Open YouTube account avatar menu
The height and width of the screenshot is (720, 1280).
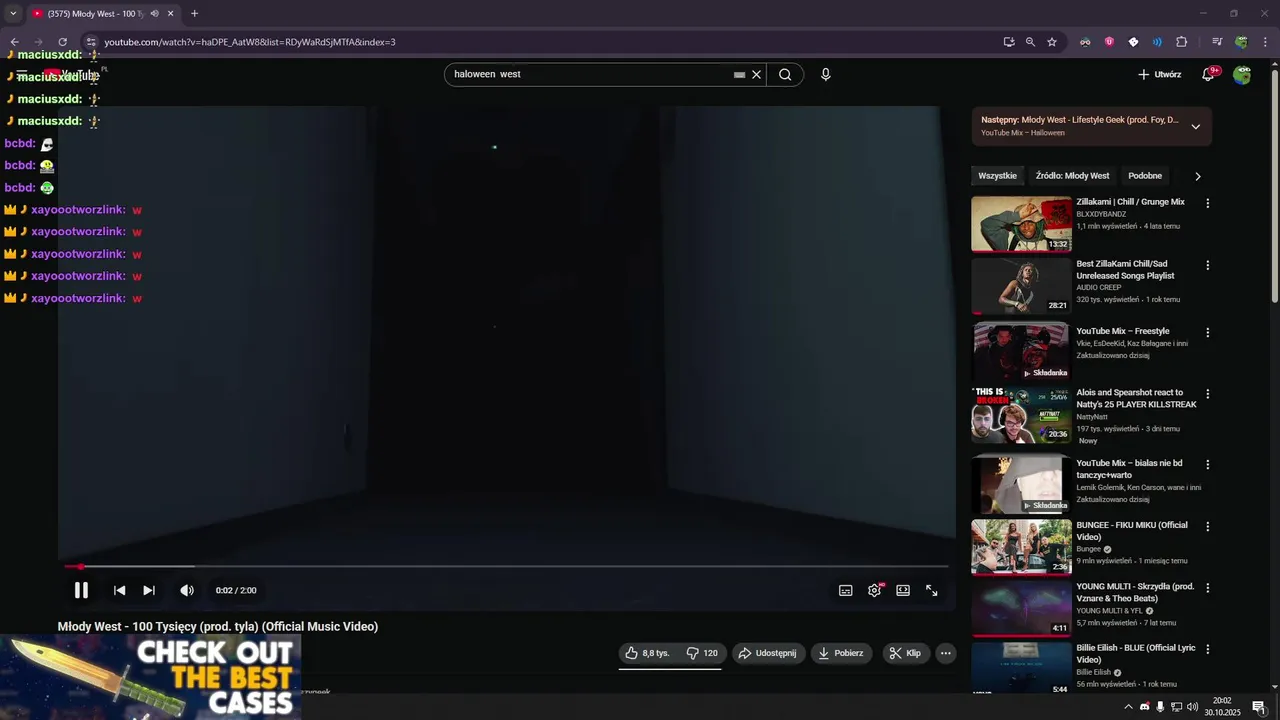tap(1242, 74)
